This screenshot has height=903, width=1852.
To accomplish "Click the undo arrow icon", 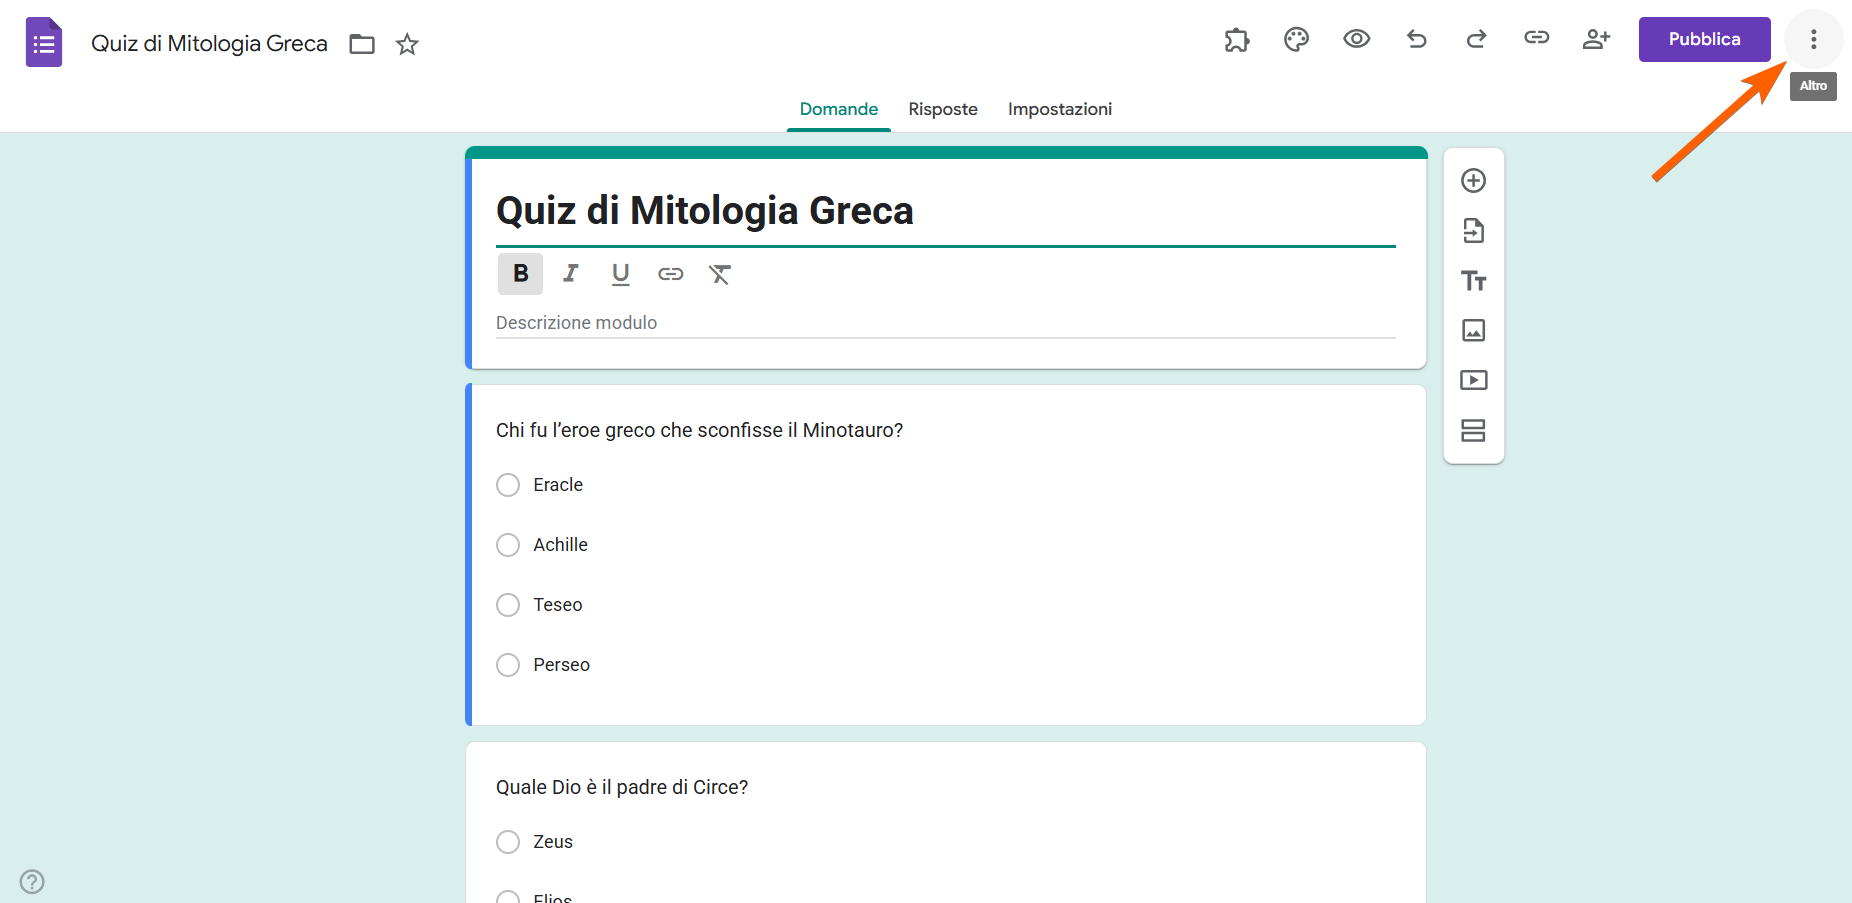I will click(x=1416, y=40).
